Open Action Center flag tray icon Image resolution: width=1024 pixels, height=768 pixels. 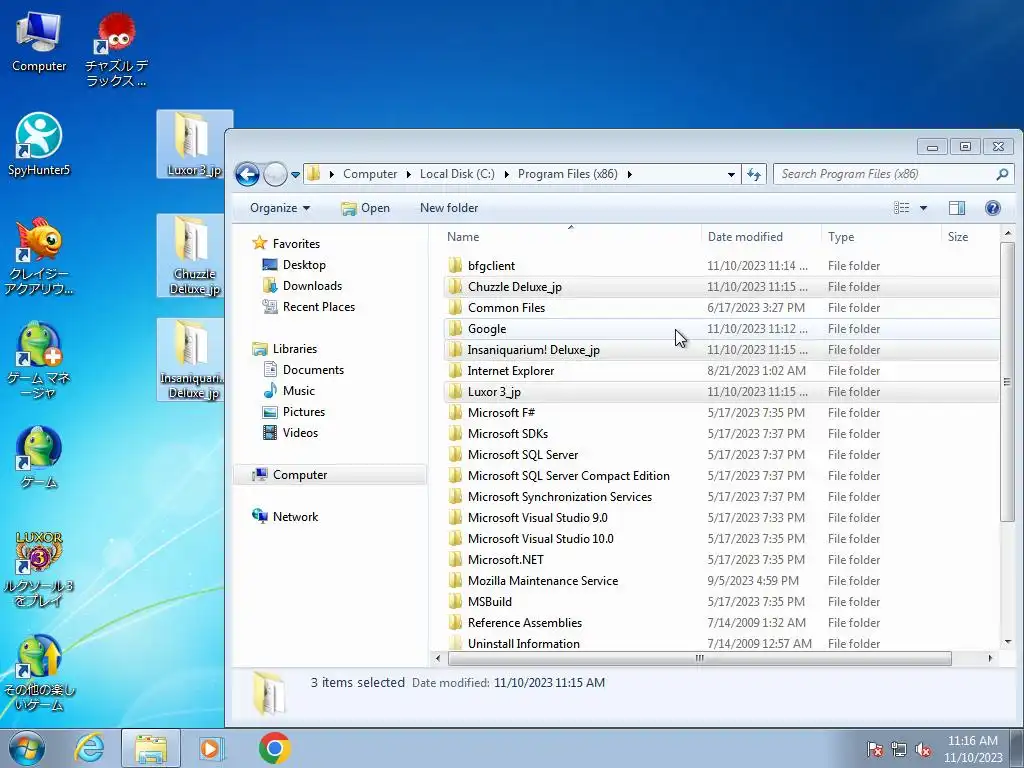point(874,750)
